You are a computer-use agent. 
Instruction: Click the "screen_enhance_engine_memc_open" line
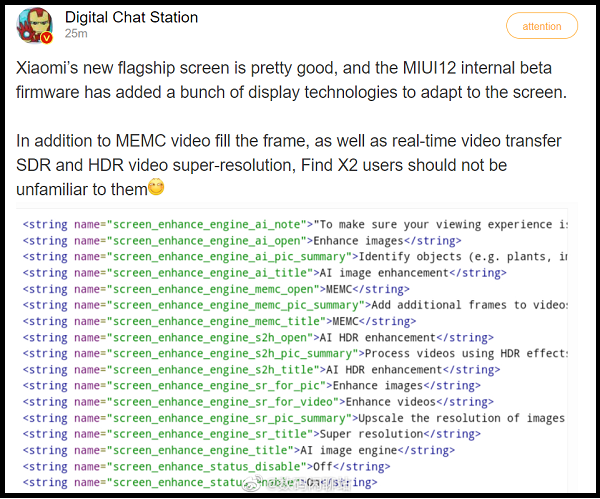pyautogui.click(x=216, y=289)
